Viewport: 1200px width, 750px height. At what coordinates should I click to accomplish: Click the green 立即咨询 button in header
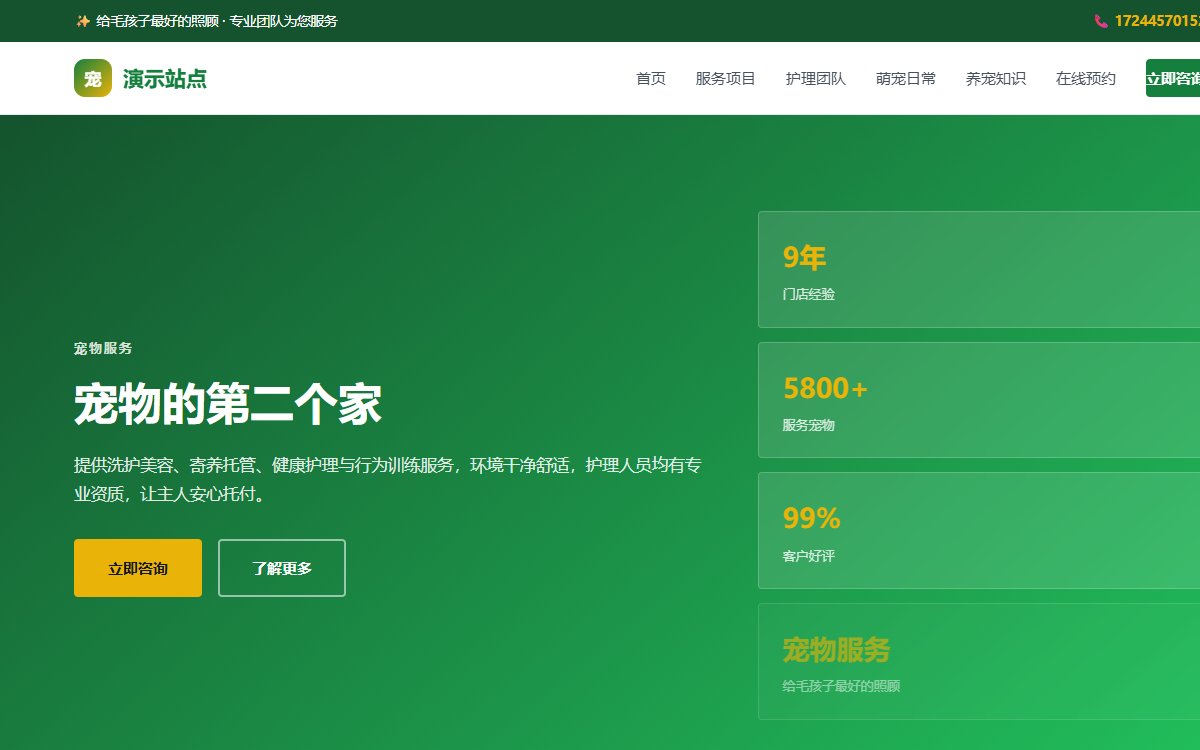click(1173, 78)
